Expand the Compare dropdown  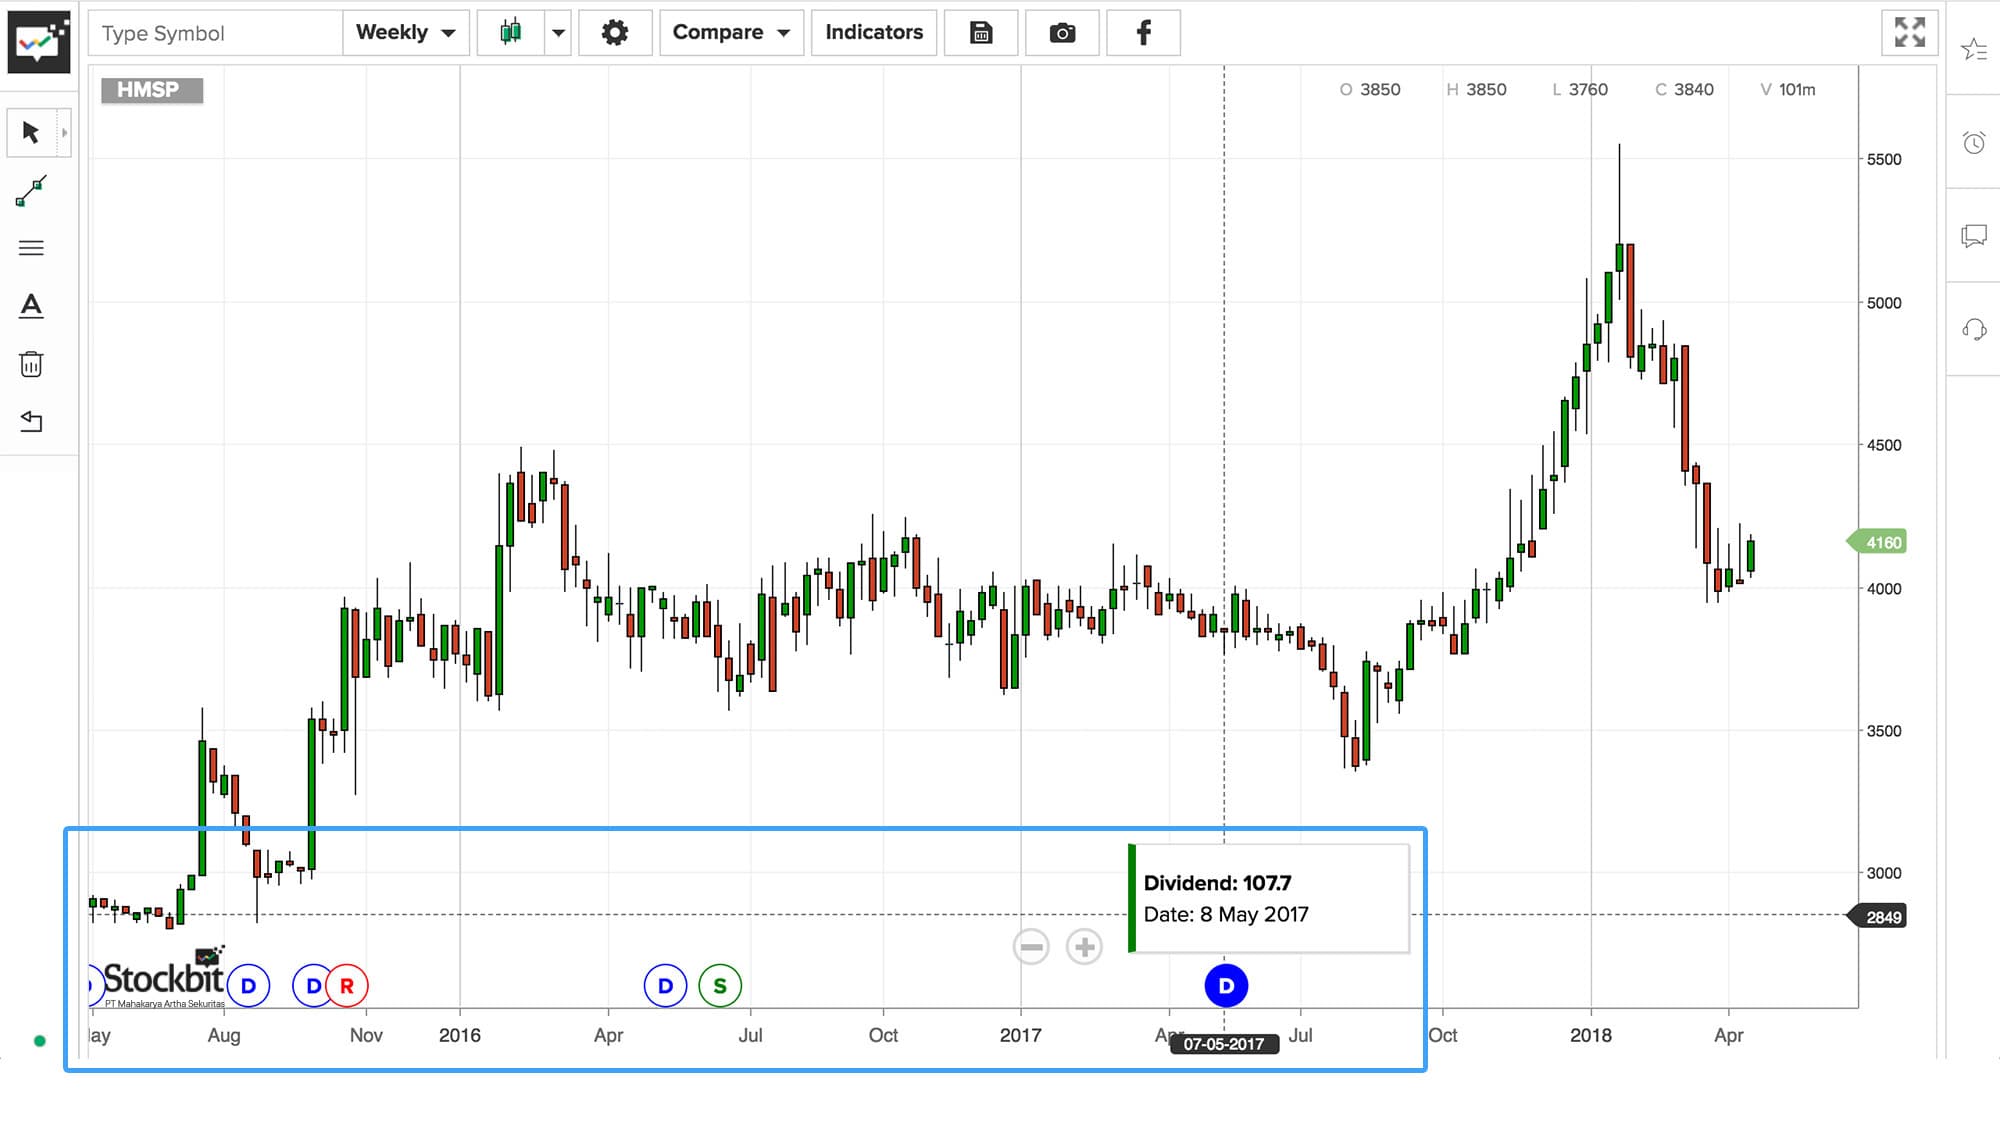pyautogui.click(x=731, y=33)
